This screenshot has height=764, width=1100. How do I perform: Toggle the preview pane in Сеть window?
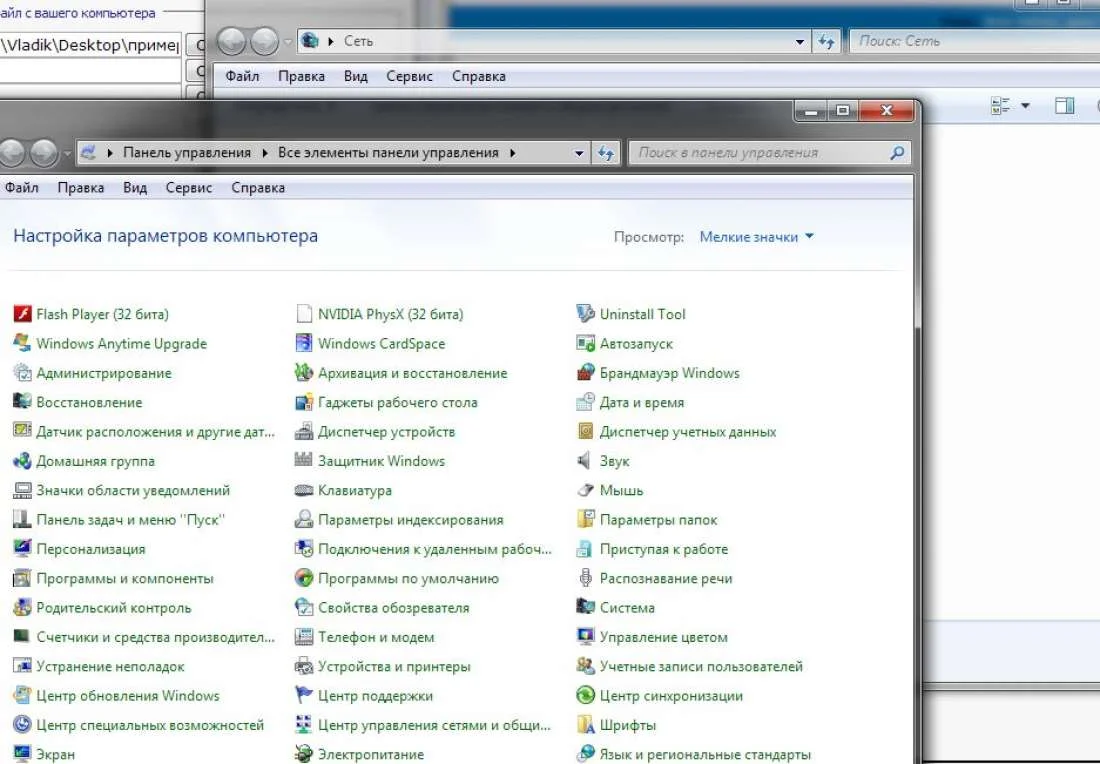tap(1064, 106)
